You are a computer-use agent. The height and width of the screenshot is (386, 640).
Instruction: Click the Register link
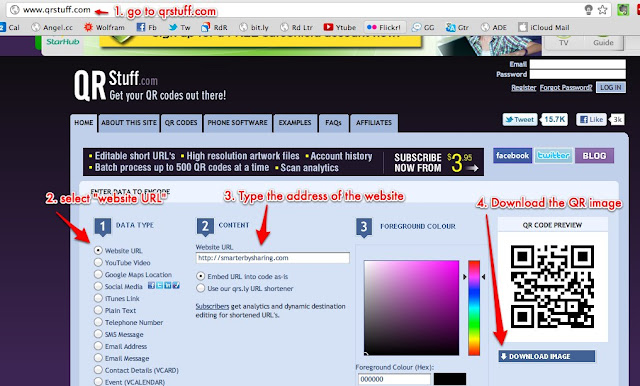(x=524, y=88)
